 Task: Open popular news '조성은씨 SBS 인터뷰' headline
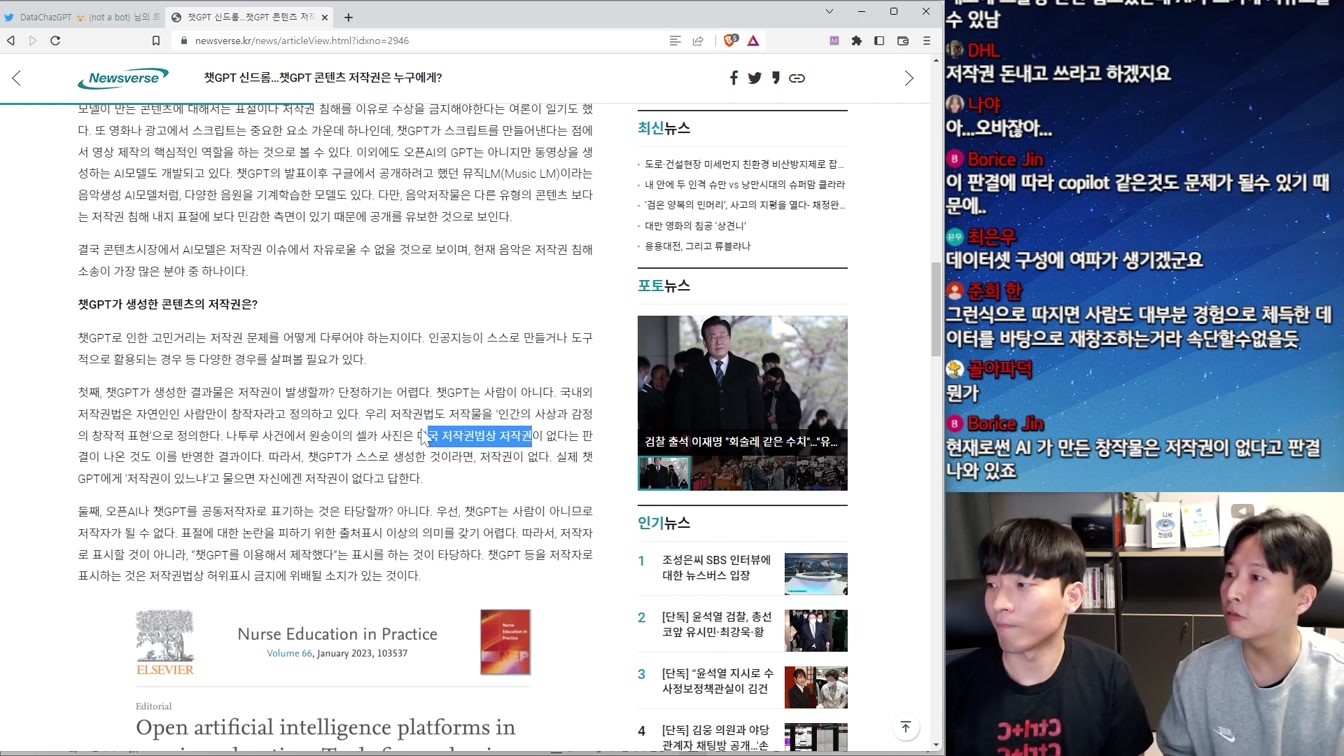(x=716, y=567)
